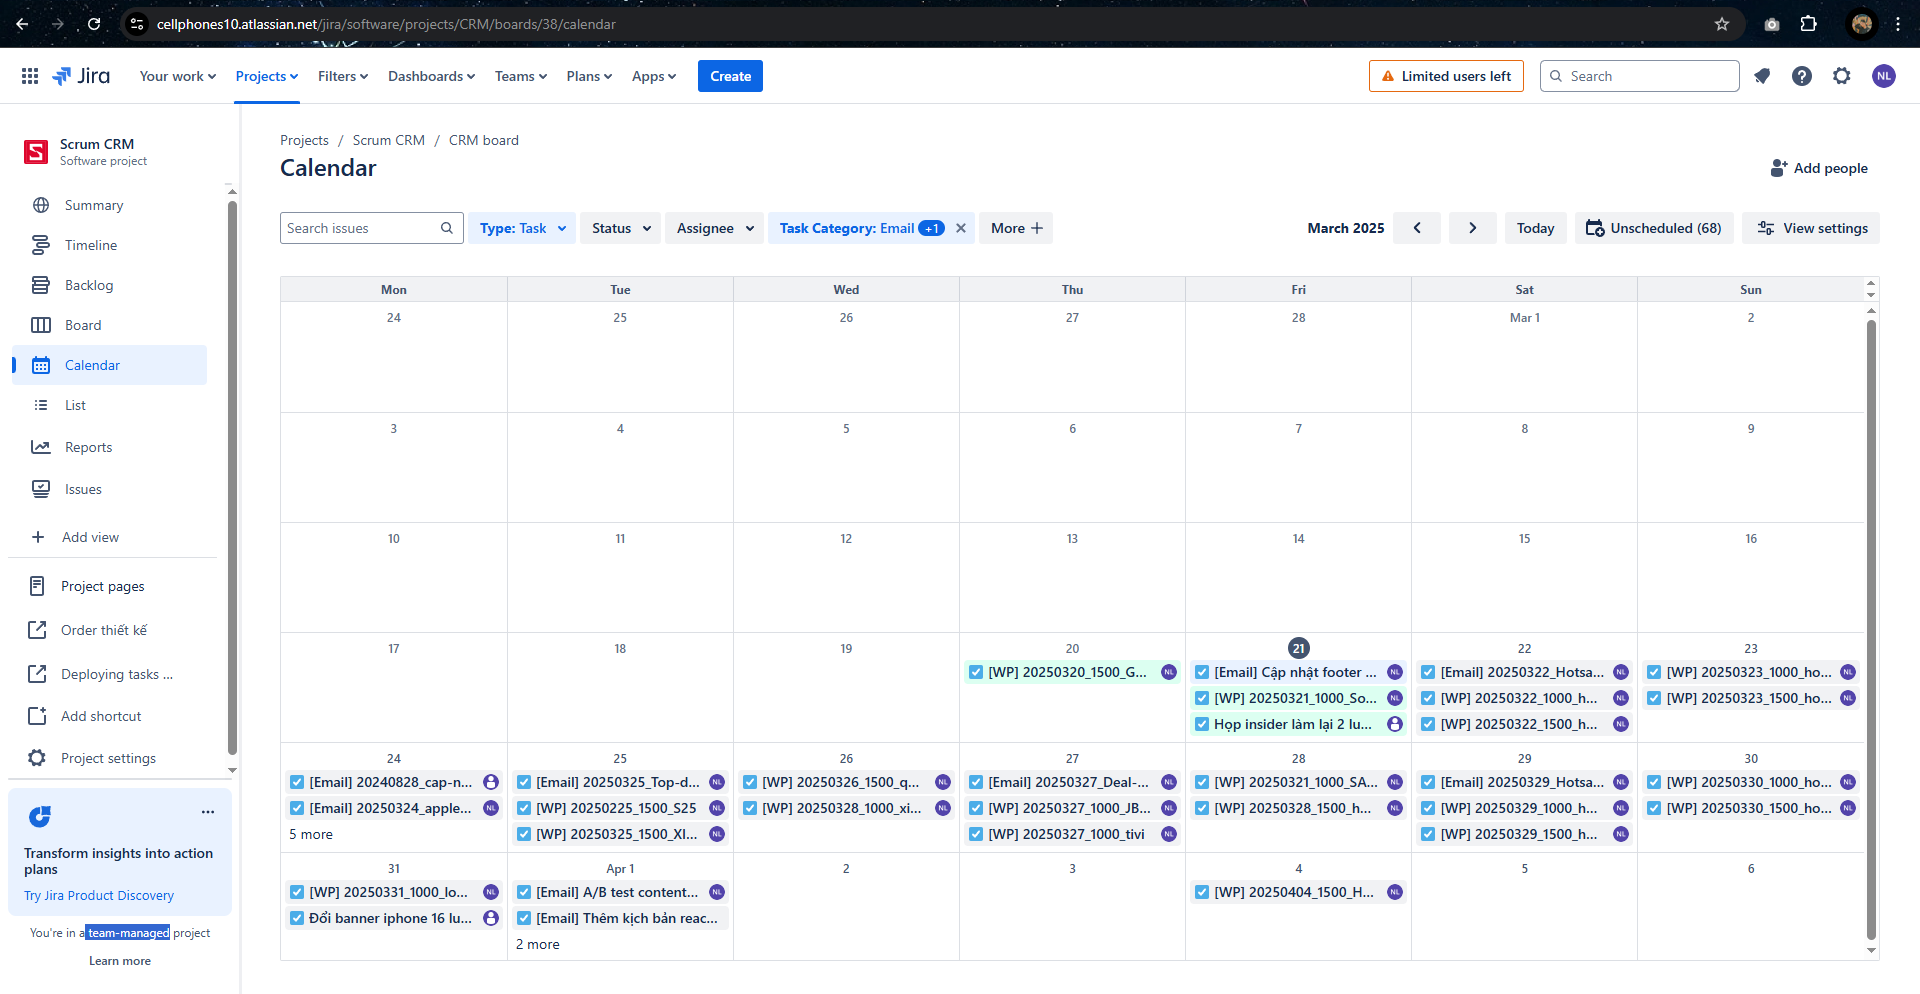Click the global Search box
This screenshot has height=994, width=1920.
(x=1639, y=76)
